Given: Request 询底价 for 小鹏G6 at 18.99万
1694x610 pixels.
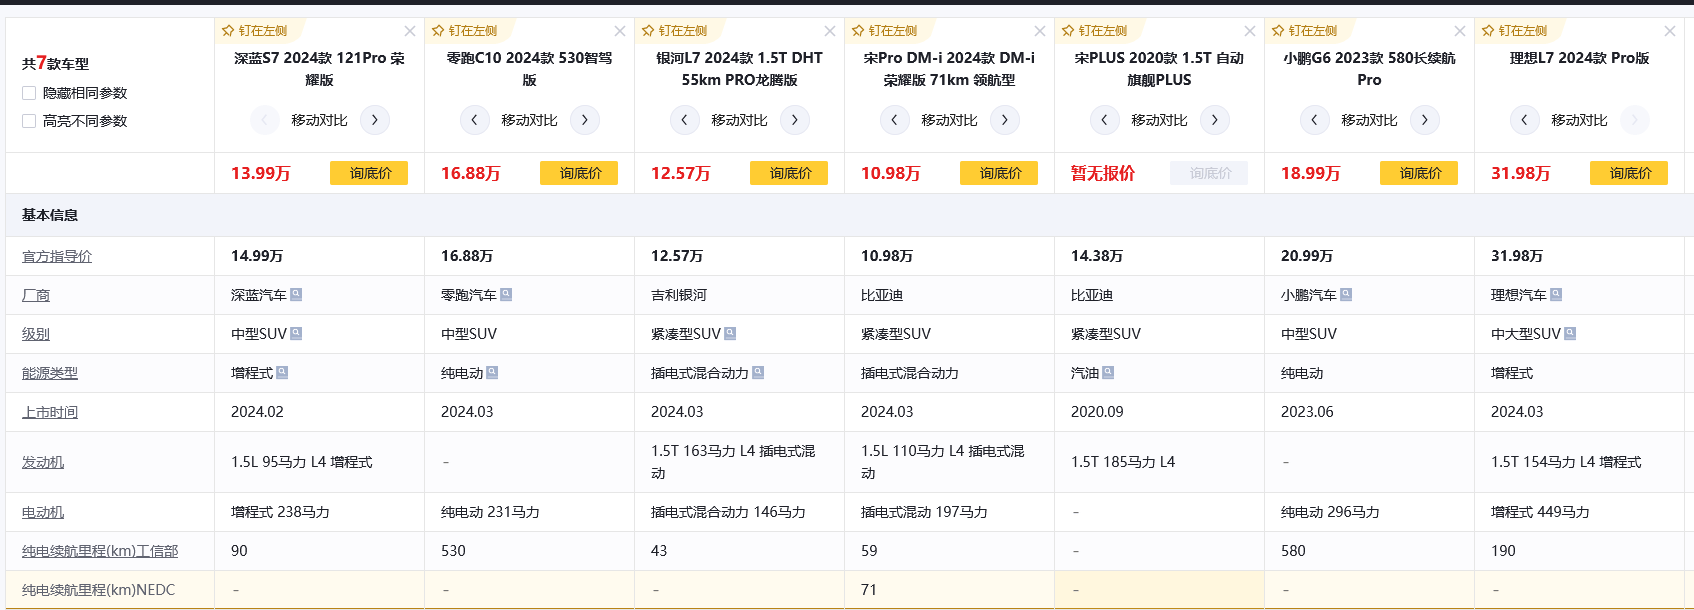Looking at the screenshot, I should tap(1419, 173).
